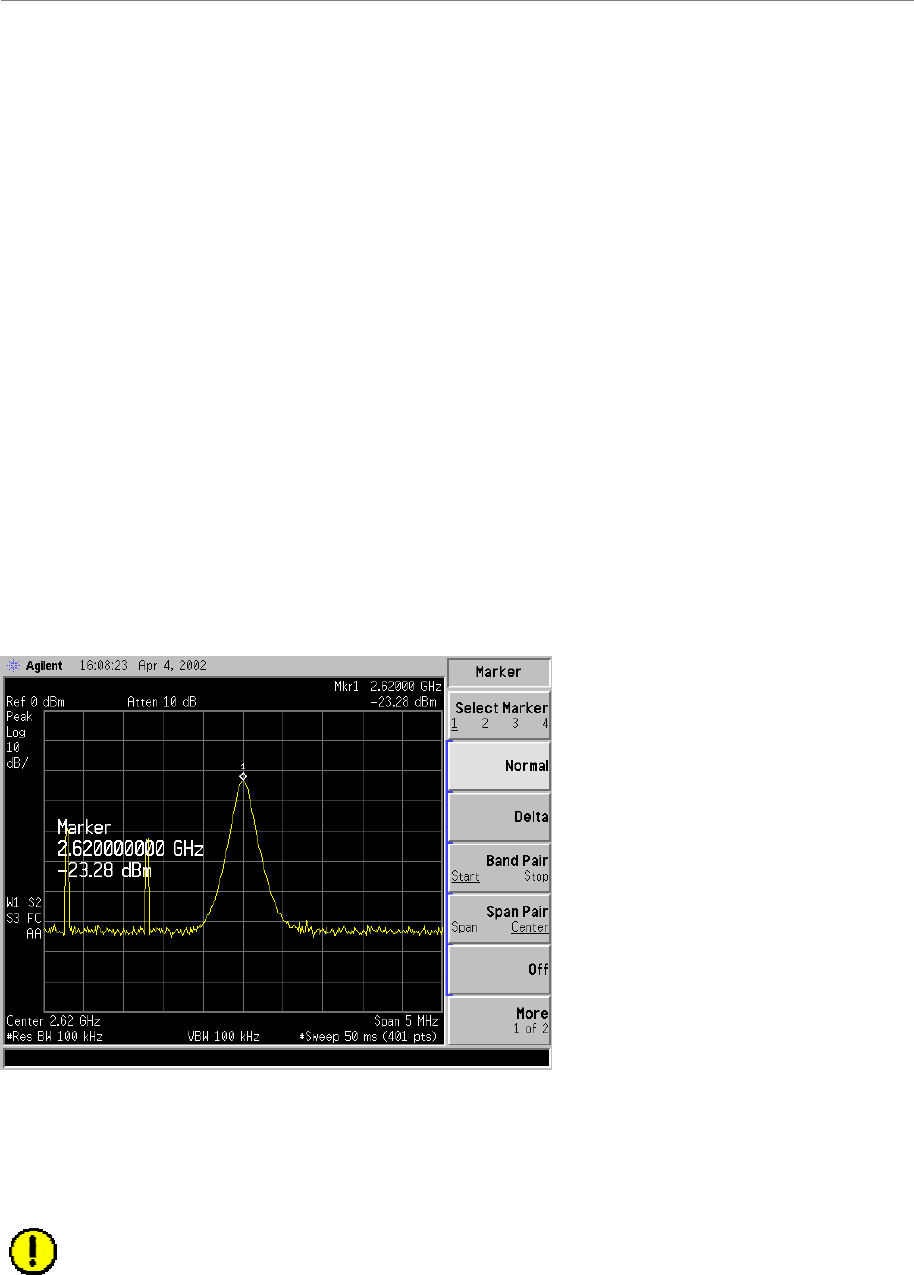914x1275 pixels.
Task: Turn marker Off using the softkey
Action: point(499,969)
